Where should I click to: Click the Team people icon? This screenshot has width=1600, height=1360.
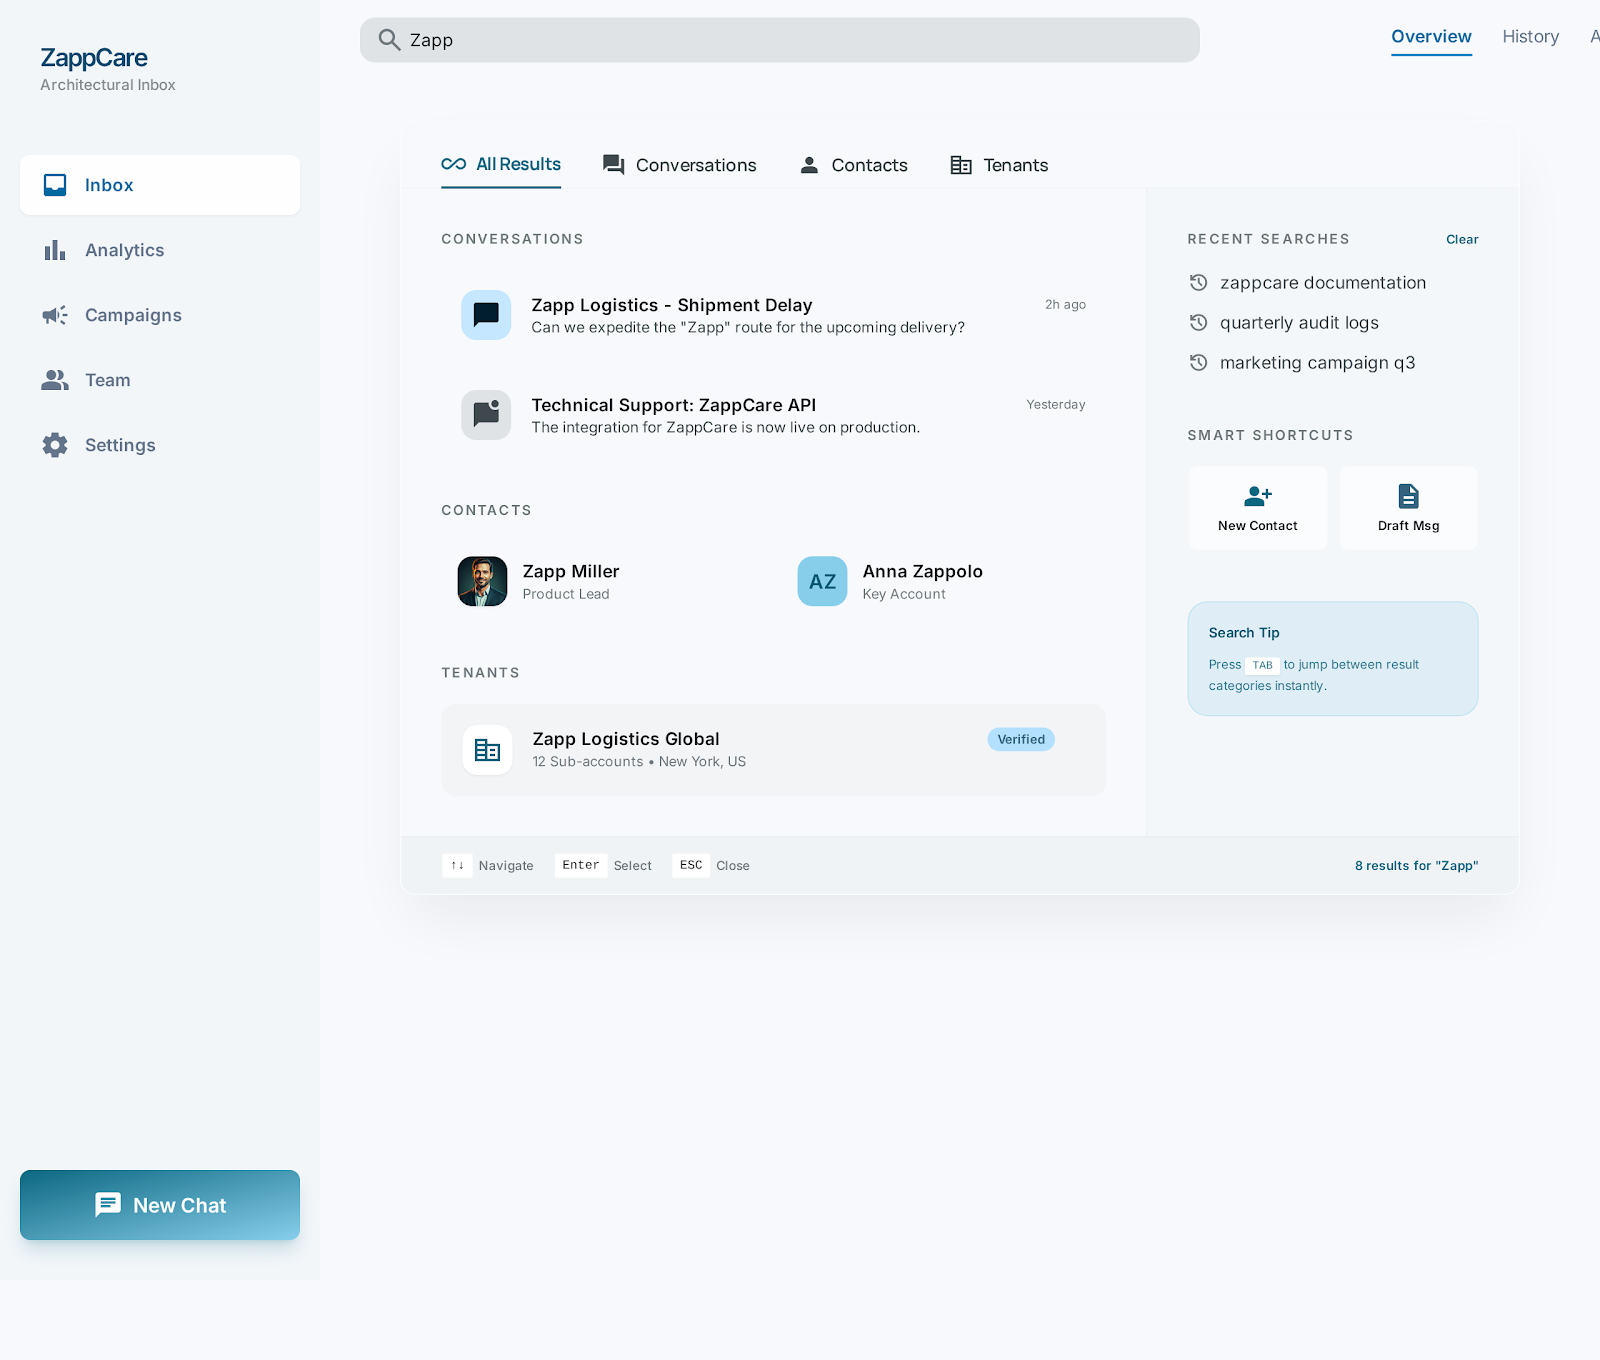tap(55, 380)
